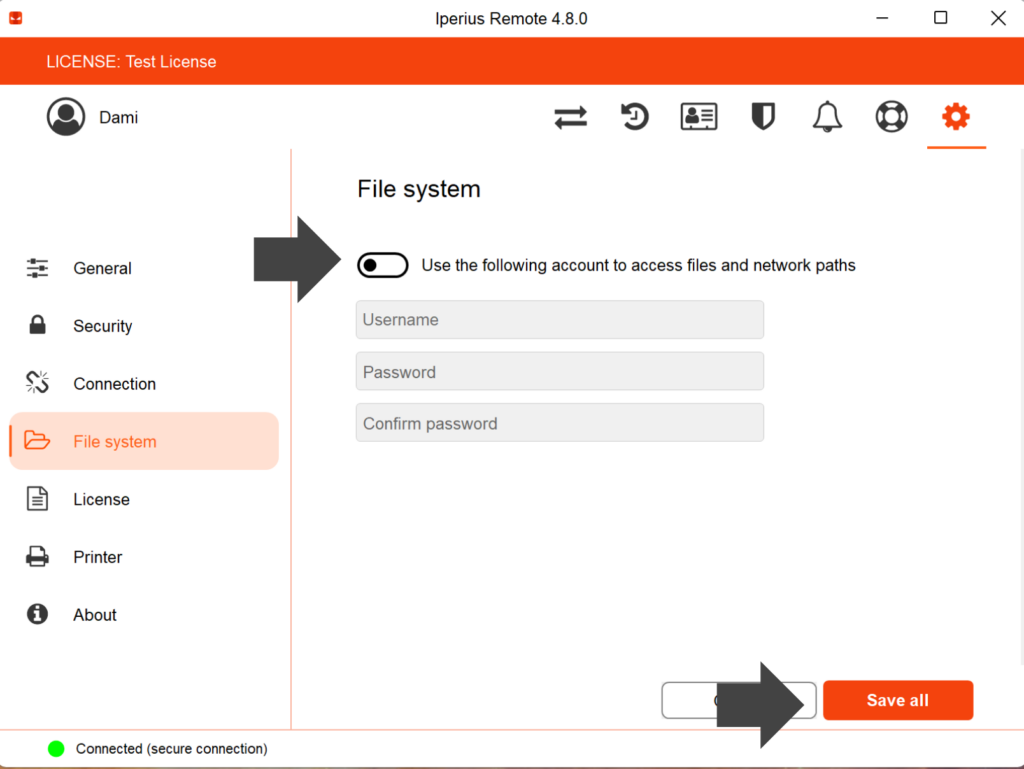The height and width of the screenshot is (769, 1024).
Task: Click the document icon beside License
Action: (x=37, y=499)
